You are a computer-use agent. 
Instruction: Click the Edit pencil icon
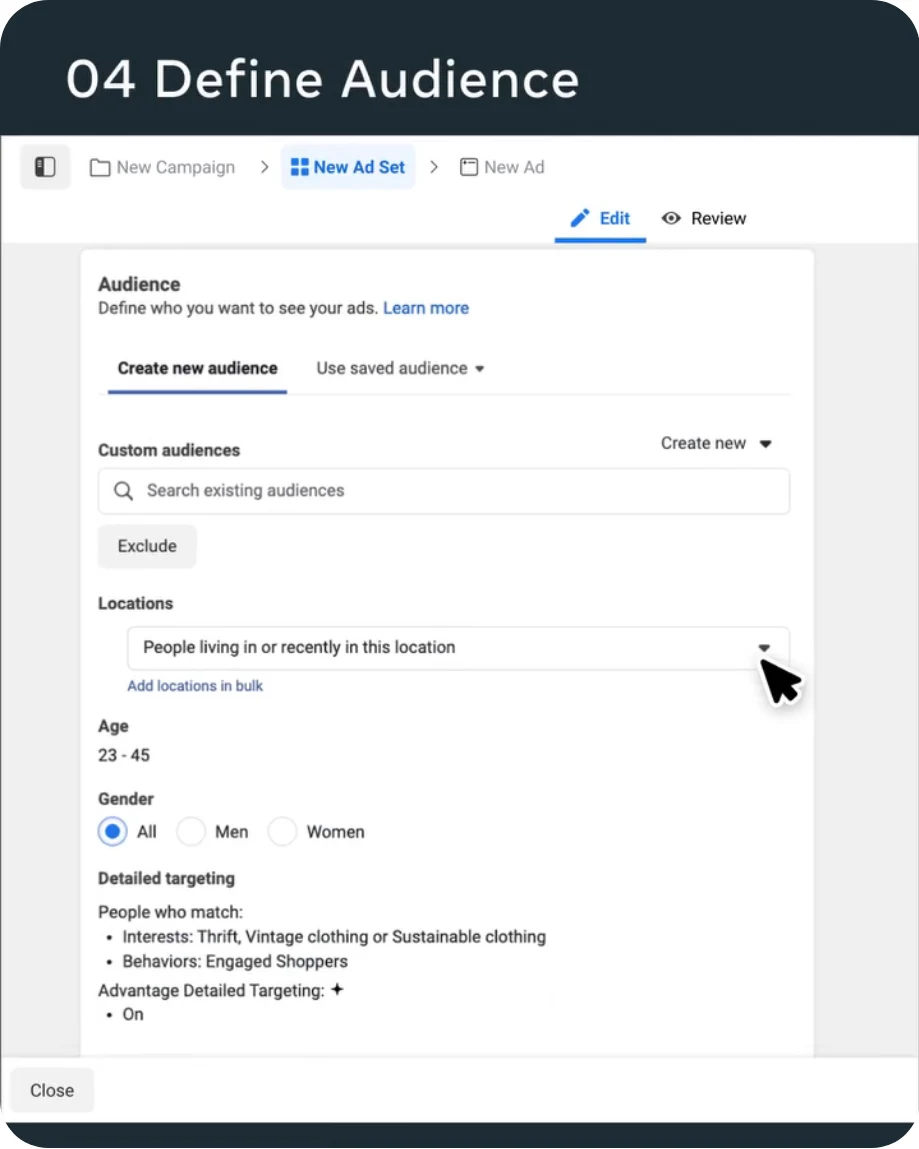click(x=580, y=218)
